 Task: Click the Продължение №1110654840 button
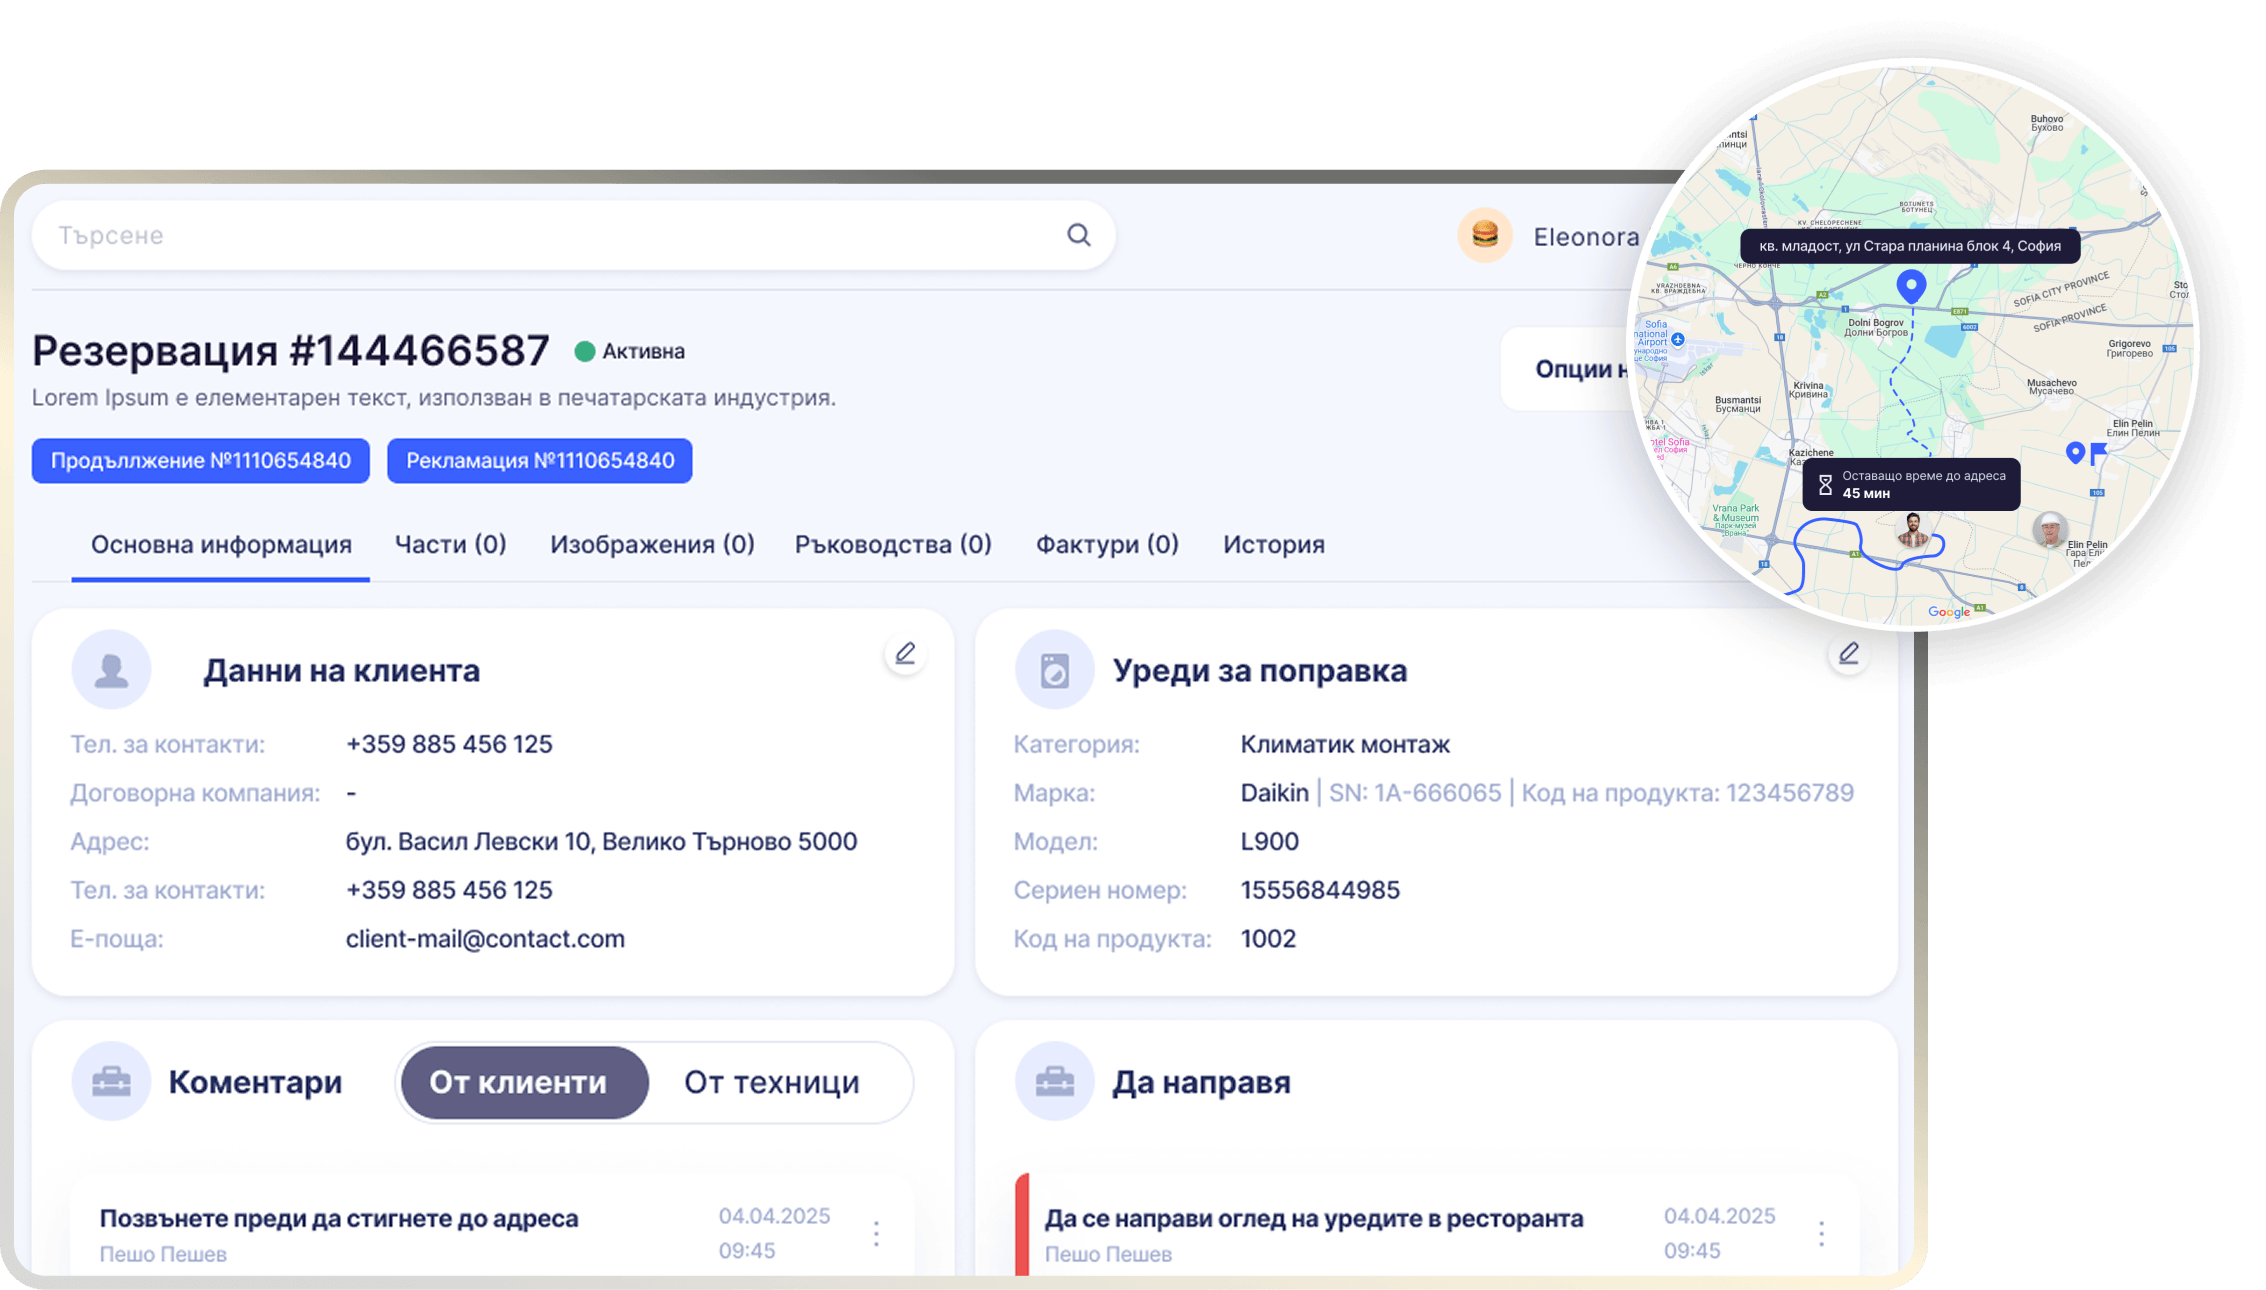[201, 461]
